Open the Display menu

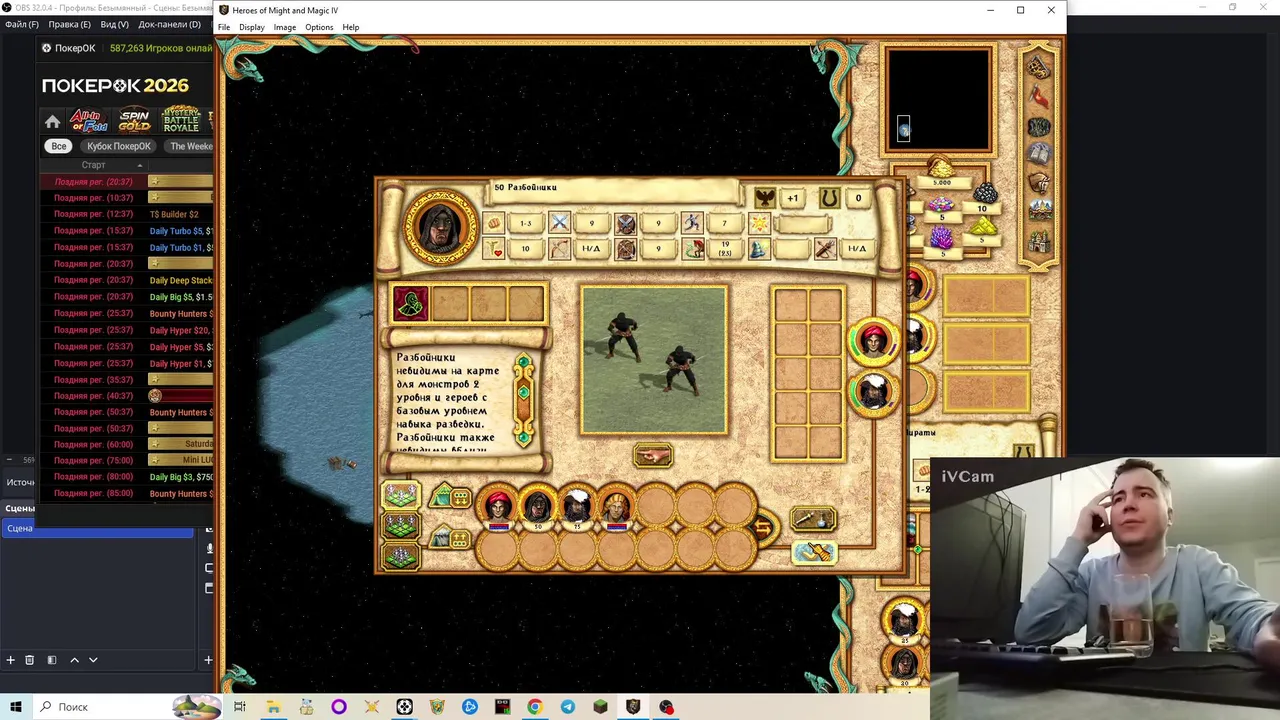(252, 27)
